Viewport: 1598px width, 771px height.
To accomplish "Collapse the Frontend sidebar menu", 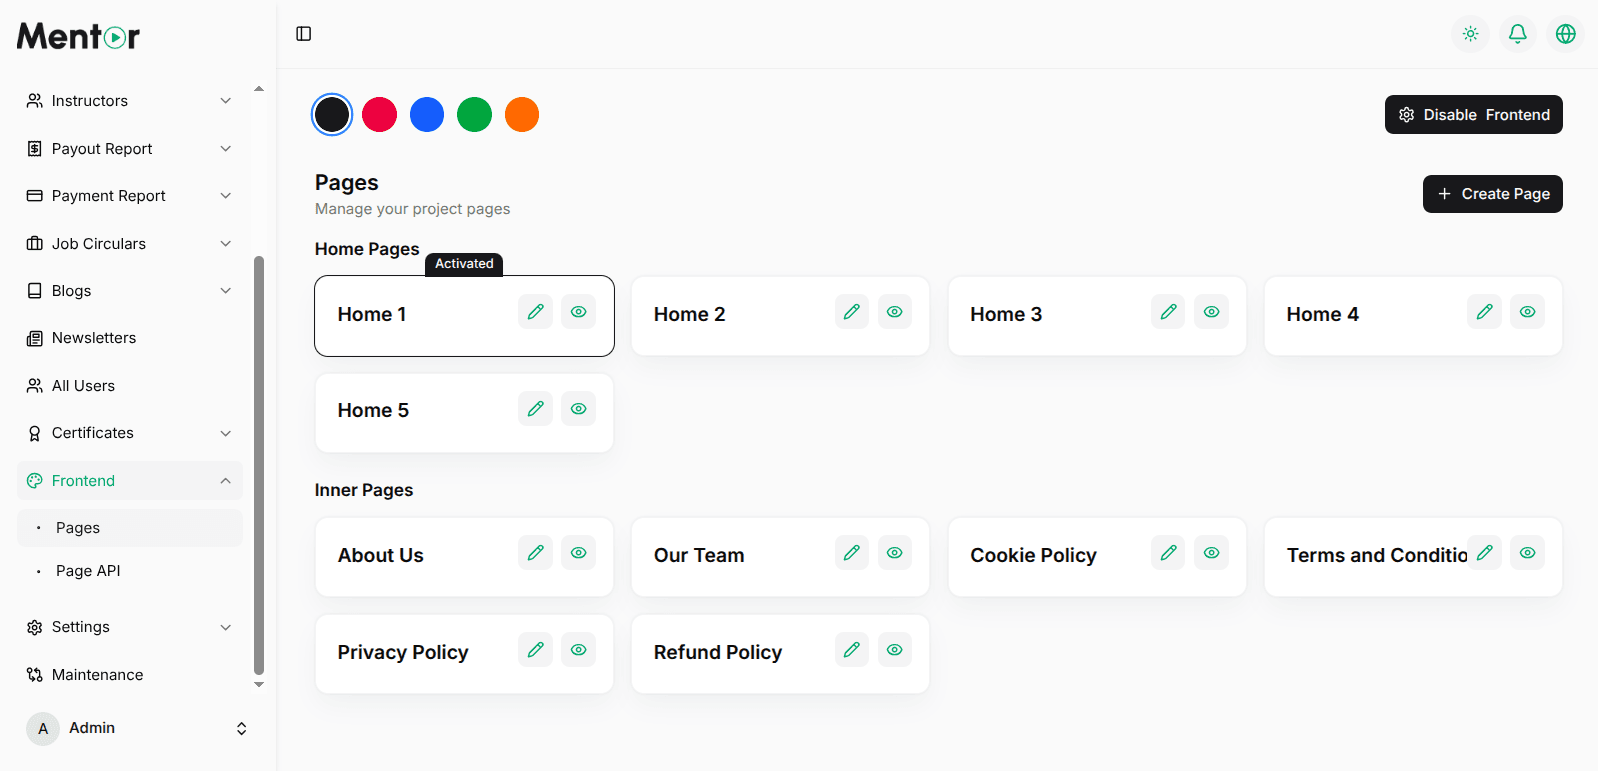I will point(226,480).
